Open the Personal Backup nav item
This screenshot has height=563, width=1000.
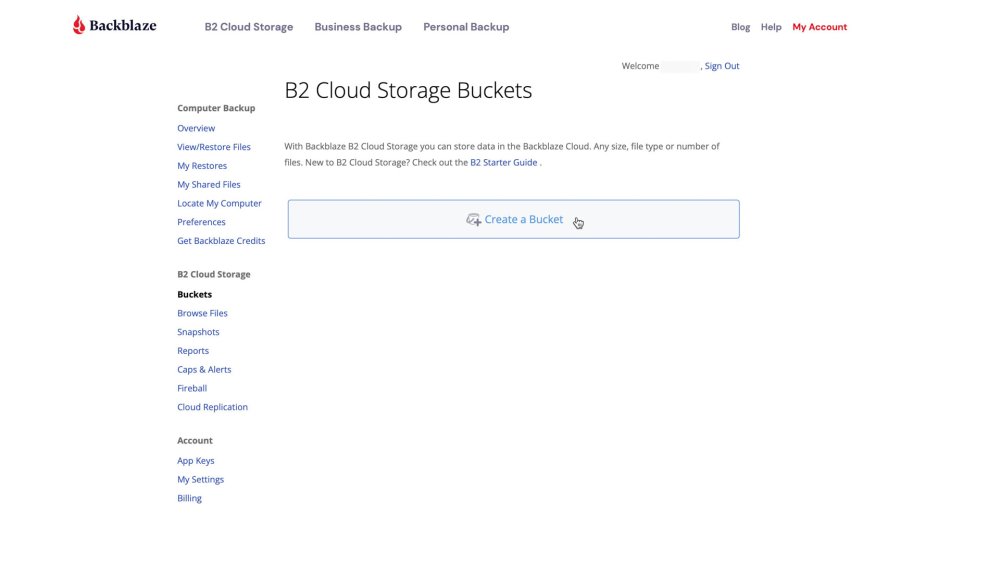(x=466, y=27)
